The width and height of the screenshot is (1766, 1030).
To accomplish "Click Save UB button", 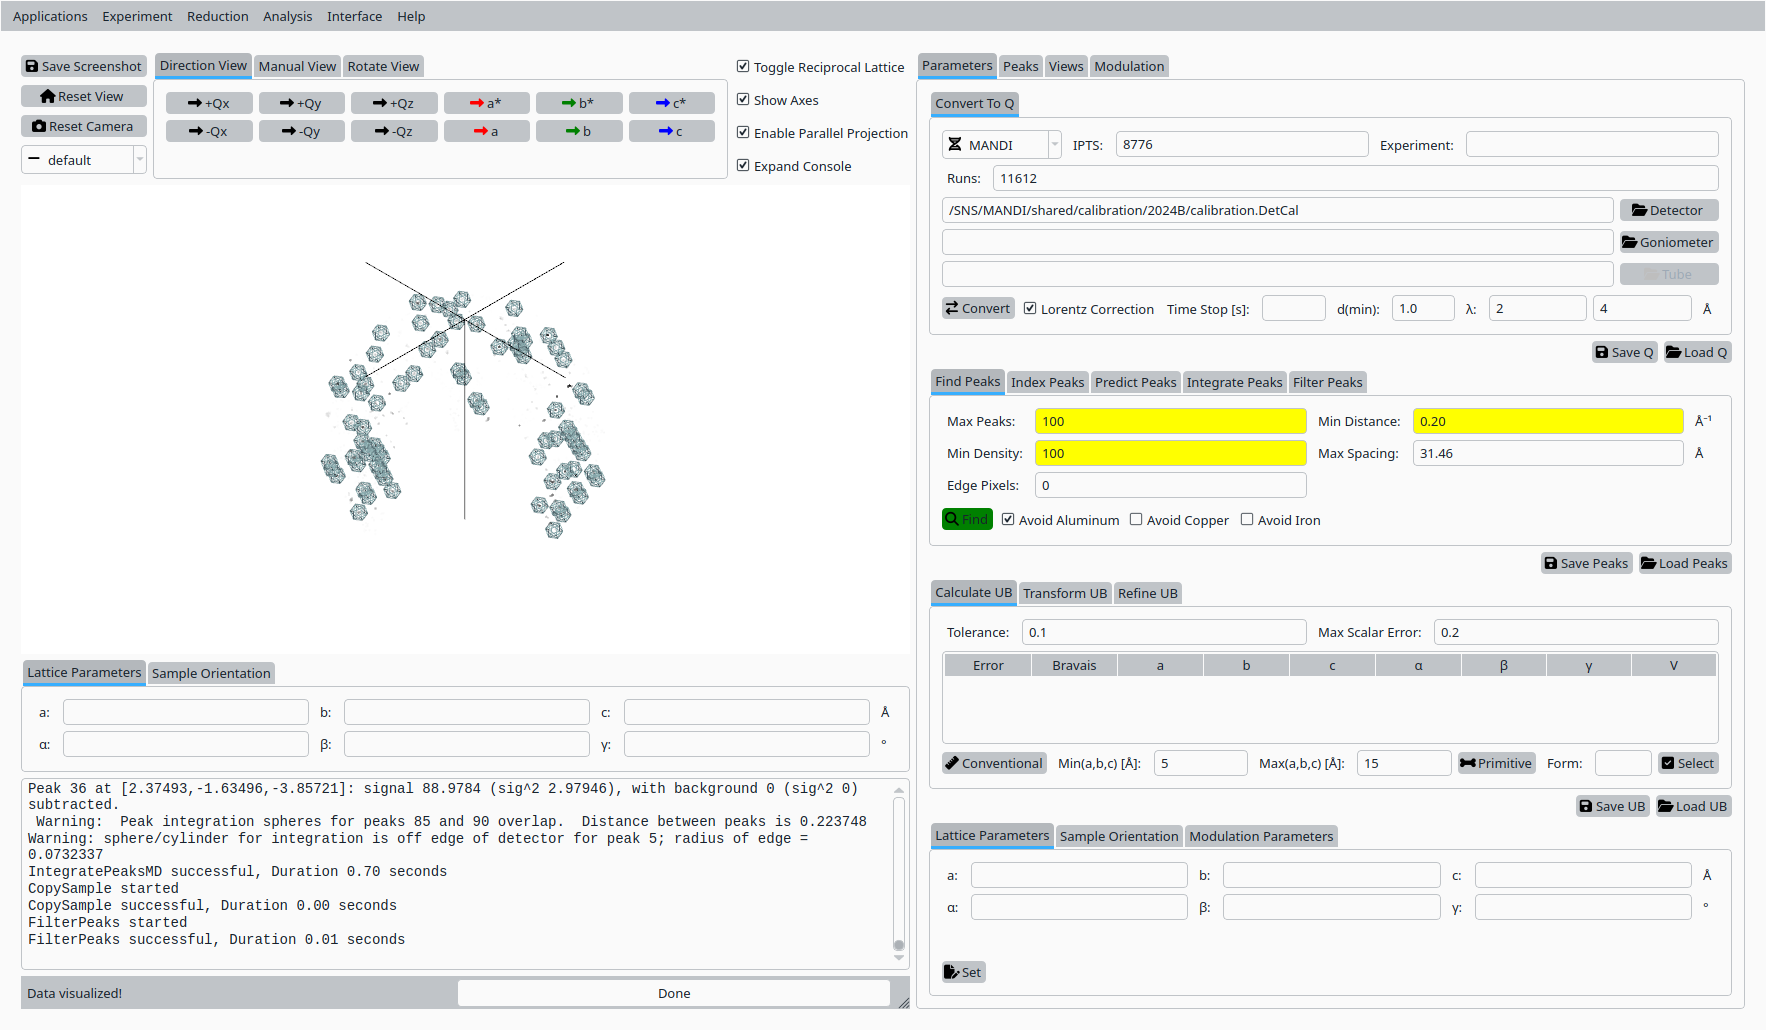I will (x=1612, y=806).
